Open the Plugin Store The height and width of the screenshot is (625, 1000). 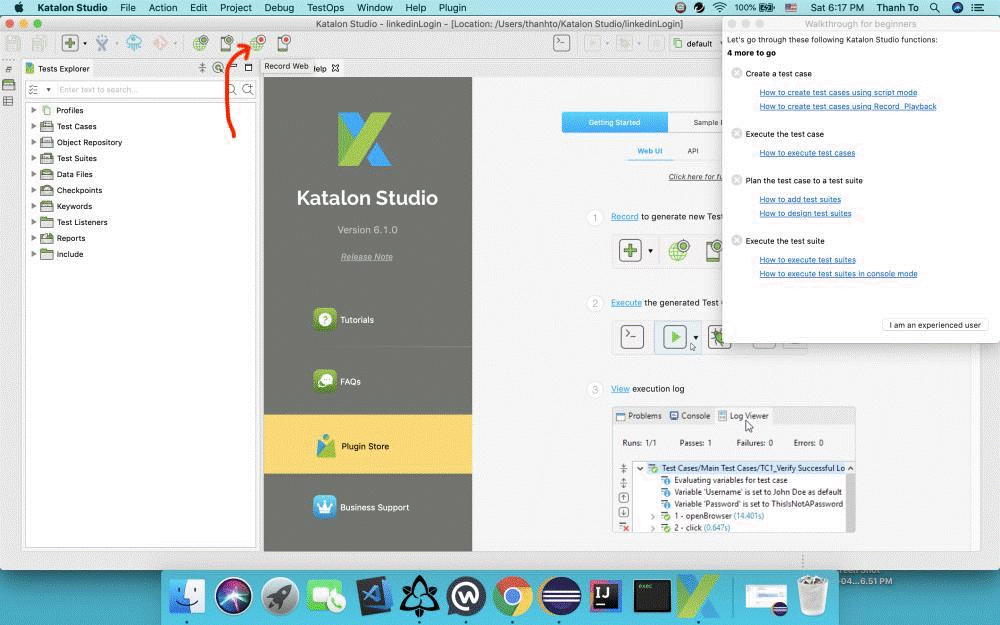pyautogui.click(x=368, y=445)
